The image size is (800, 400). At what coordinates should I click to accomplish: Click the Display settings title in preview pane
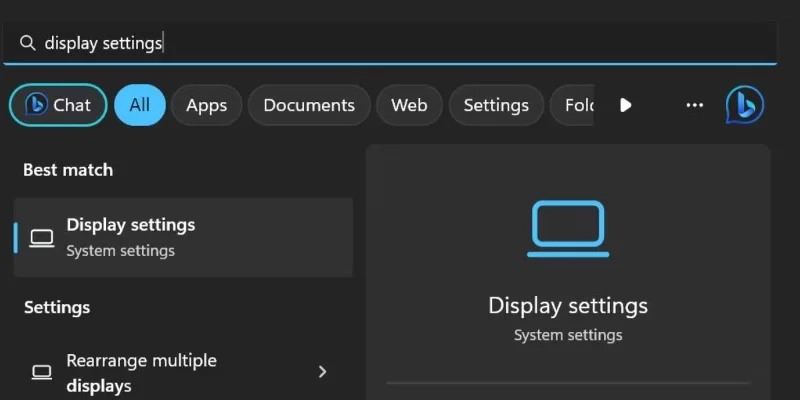(568, 306)
